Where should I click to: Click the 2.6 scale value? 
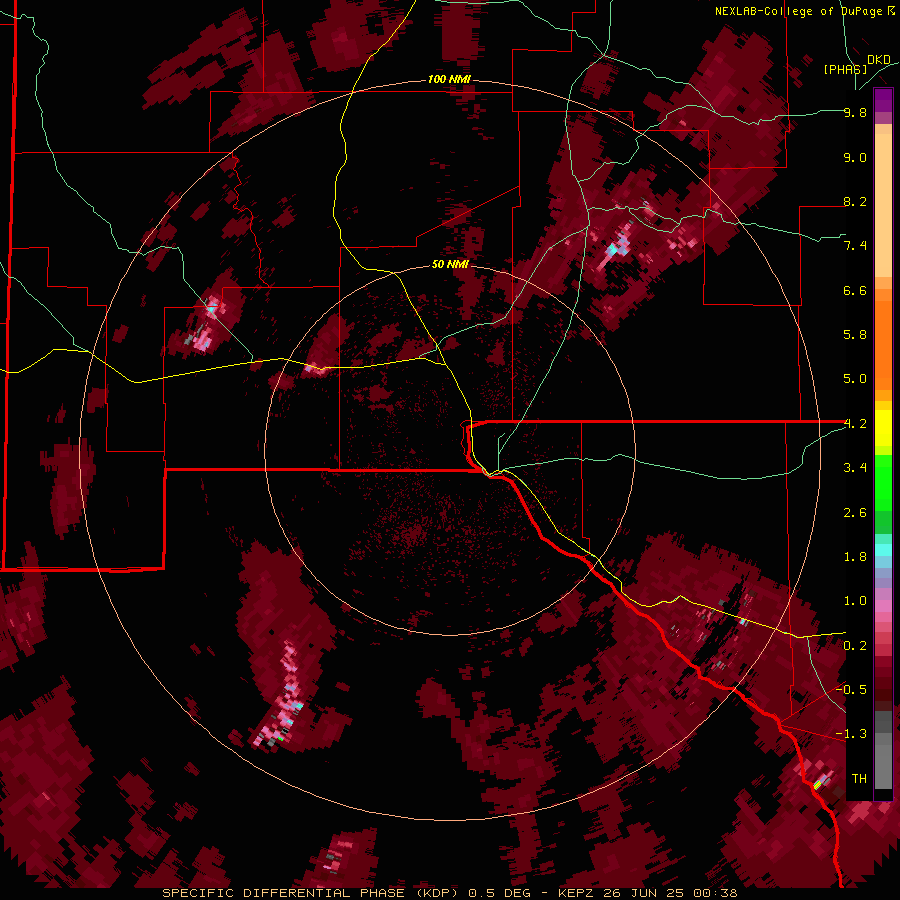855,513
